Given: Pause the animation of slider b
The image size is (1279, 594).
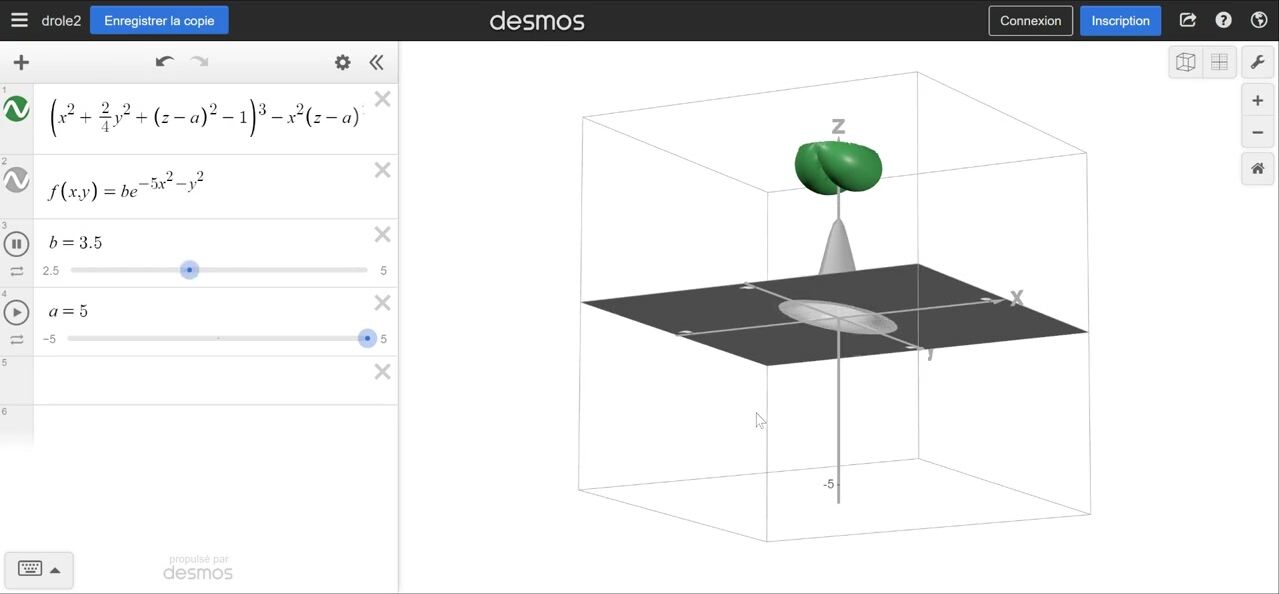Looking at the screenshot, I should point(17,243).
